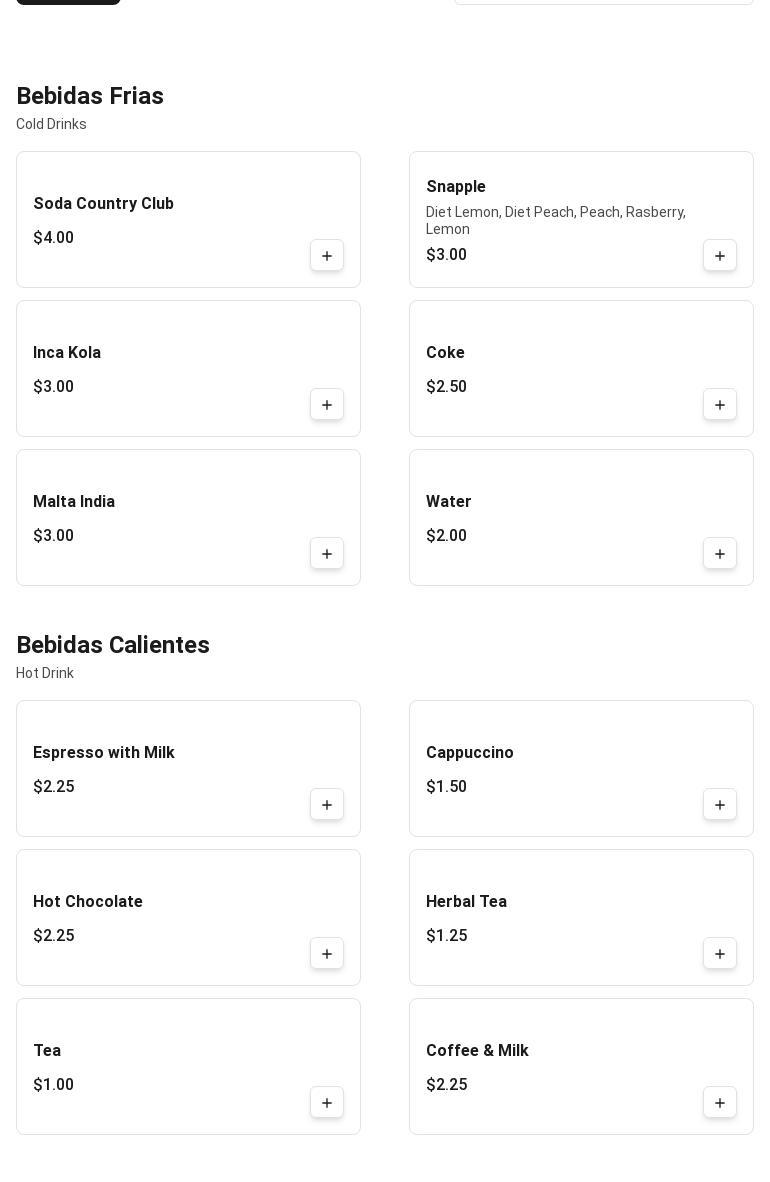Screen dimensions: 770x1182
Task: Add Snapple to the order
Action: (720, 256)
